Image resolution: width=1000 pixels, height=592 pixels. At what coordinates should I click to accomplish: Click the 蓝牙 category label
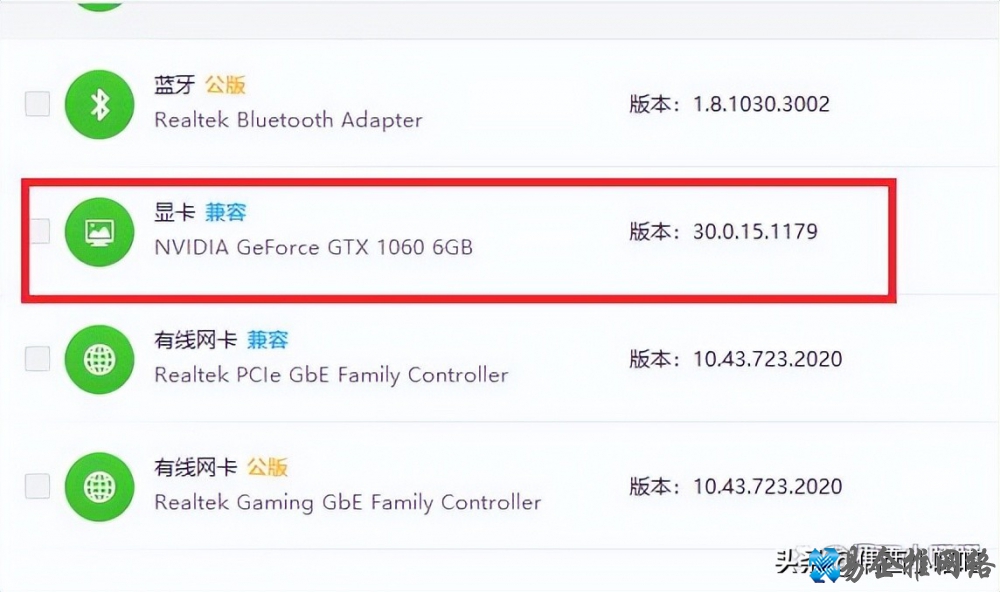click(174, 85)
